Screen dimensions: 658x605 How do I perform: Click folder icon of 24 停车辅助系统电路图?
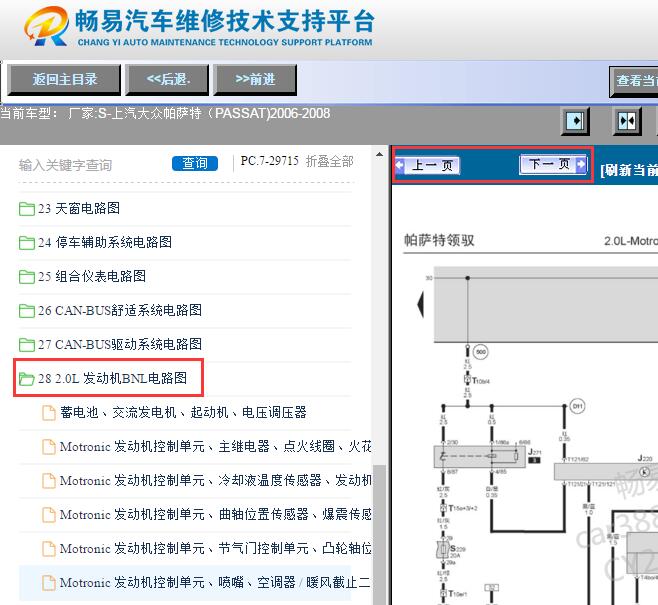(27, 243)
